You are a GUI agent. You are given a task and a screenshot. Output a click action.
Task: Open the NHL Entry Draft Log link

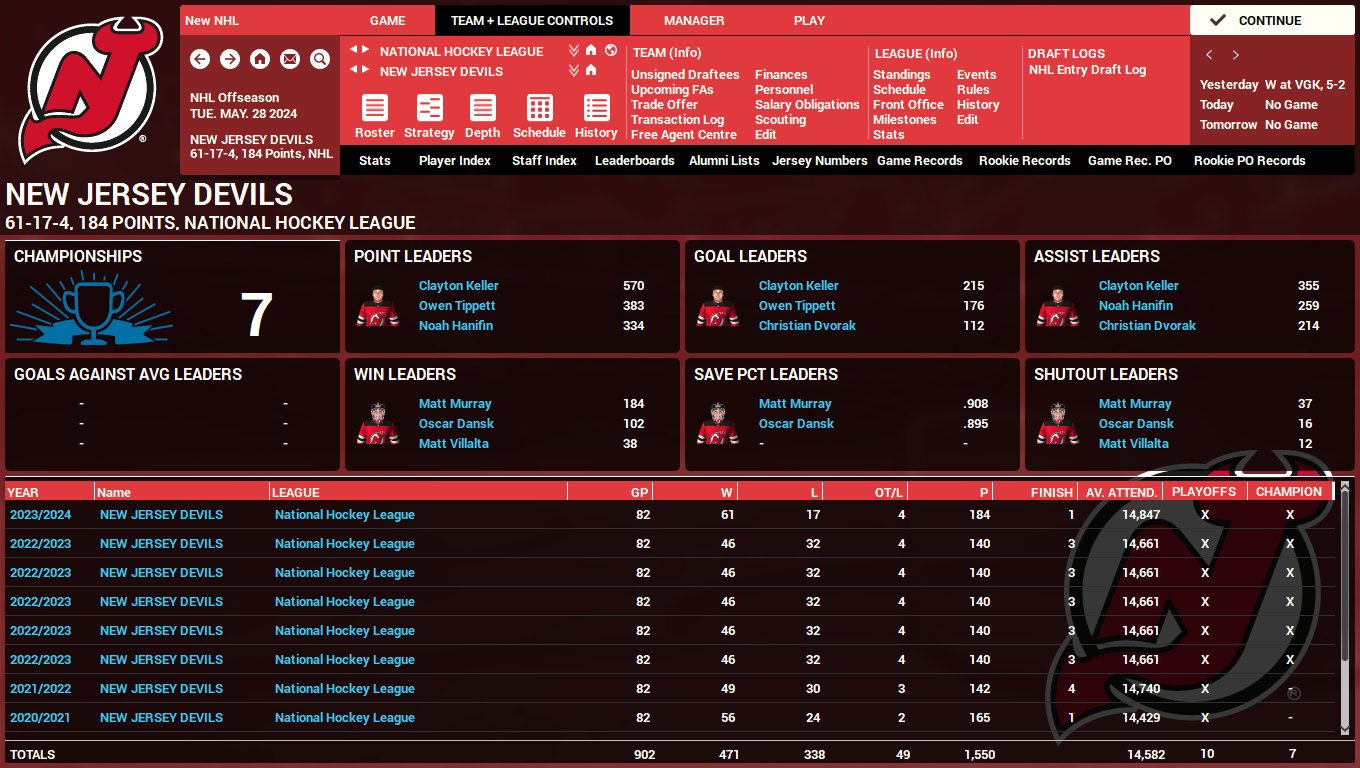click(x=1088, y=70)
